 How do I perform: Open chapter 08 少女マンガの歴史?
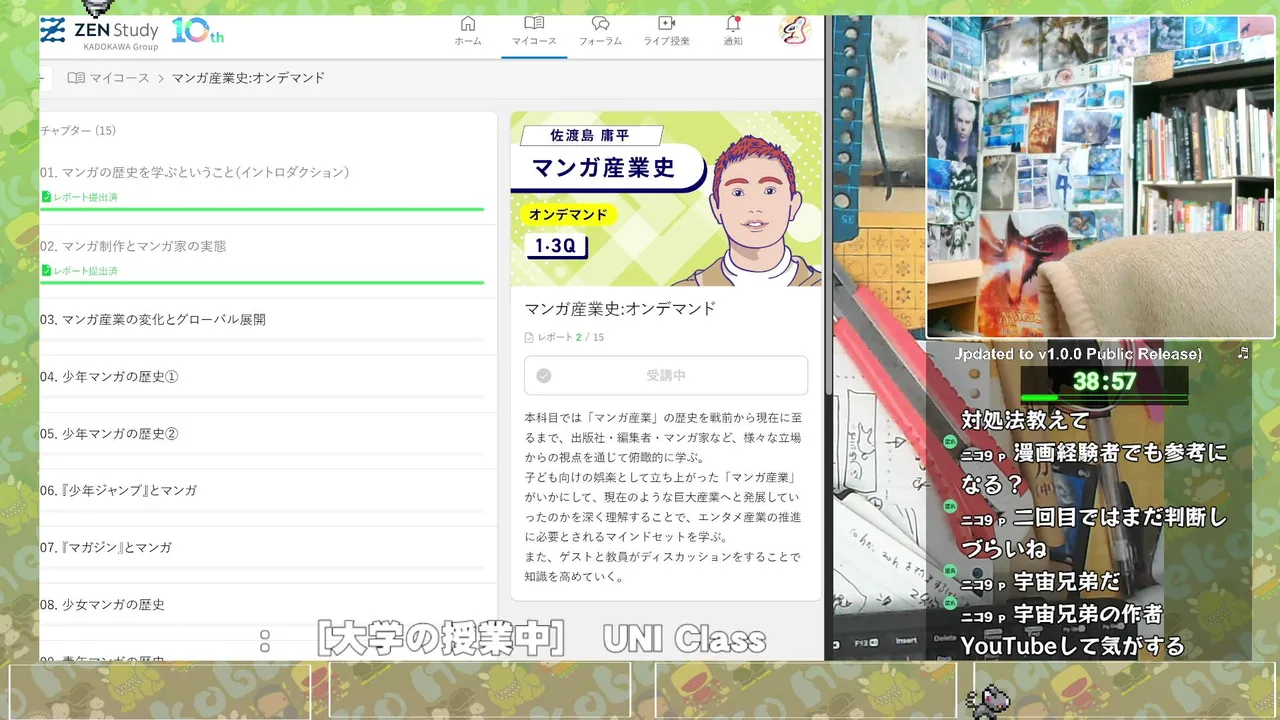click(x=102, y=605)
